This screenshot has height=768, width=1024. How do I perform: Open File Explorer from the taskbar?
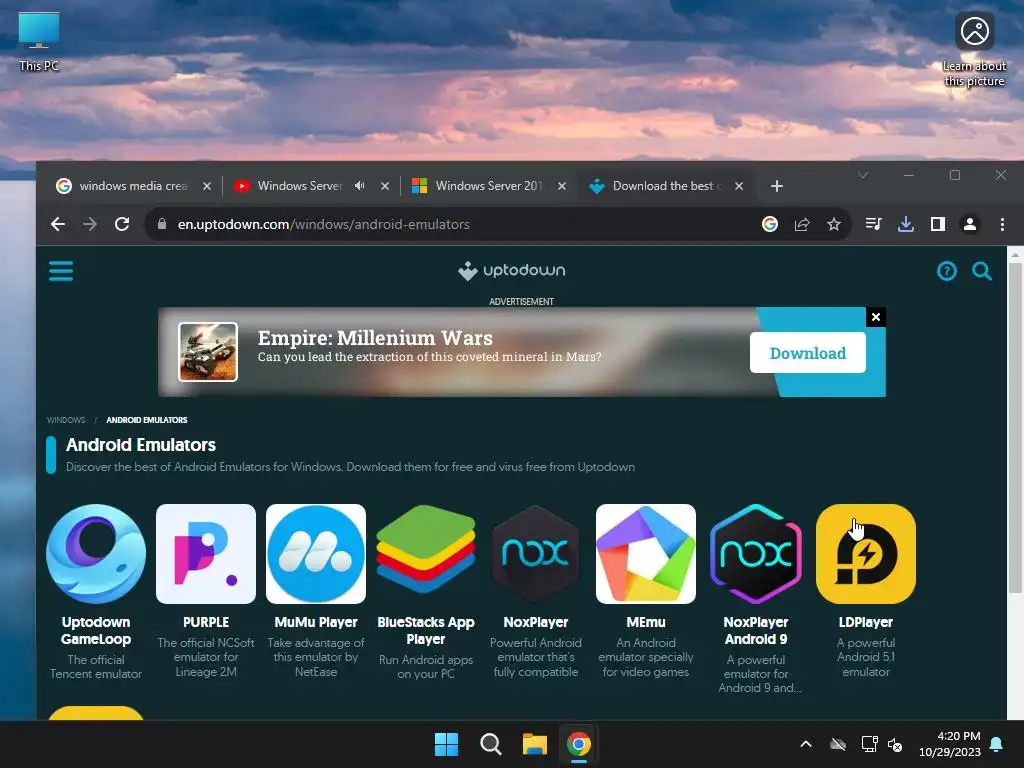coord(534,744)
